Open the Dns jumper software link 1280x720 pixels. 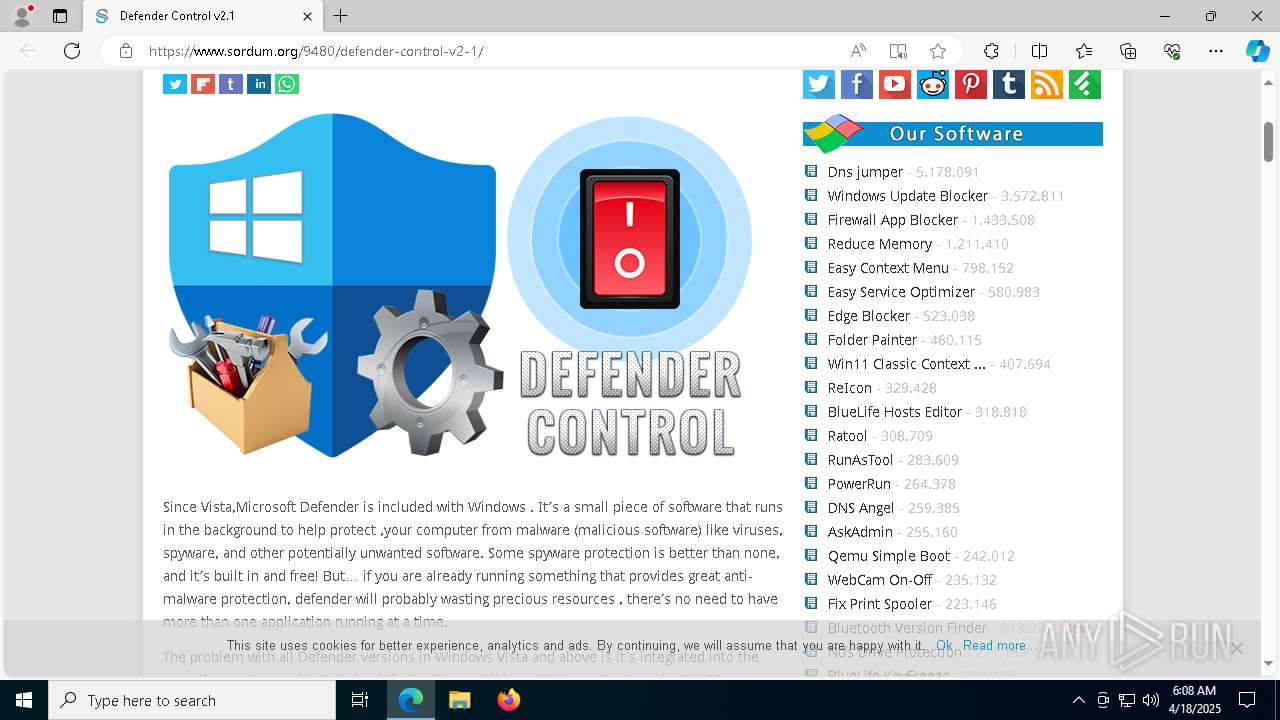(865, 172)
